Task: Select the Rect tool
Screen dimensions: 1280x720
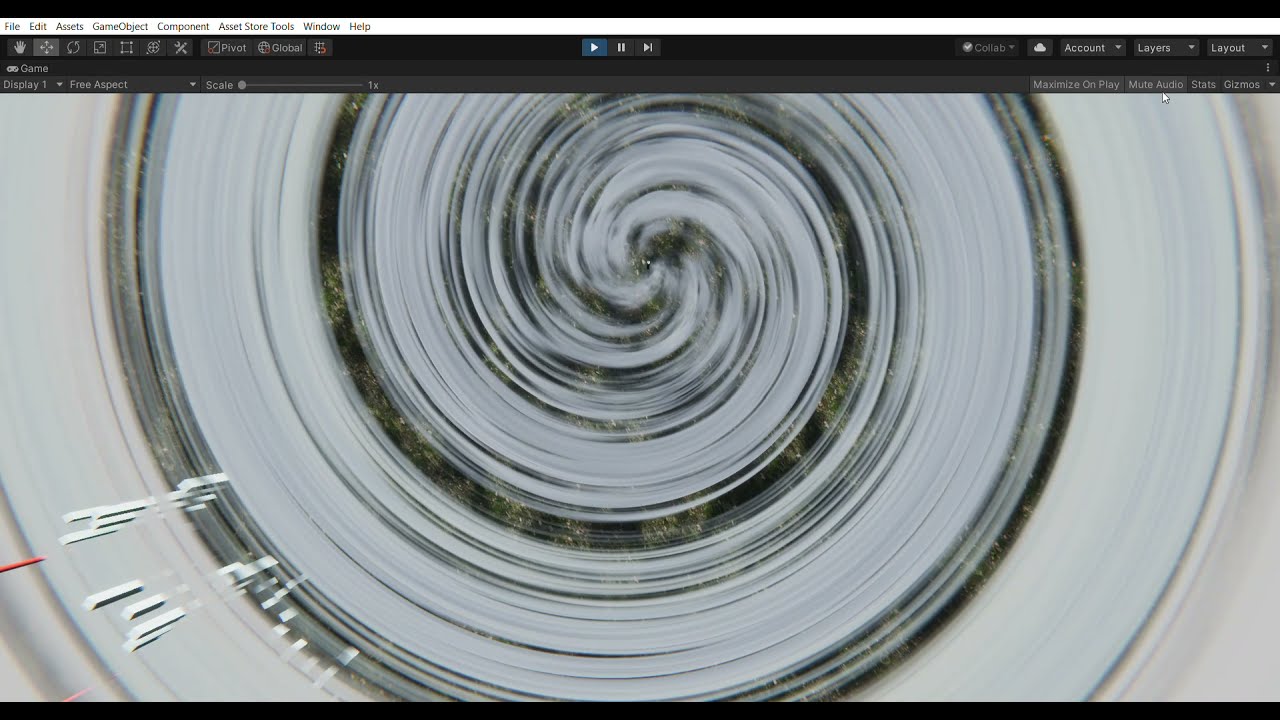Action: pyautogui.click(x=127, y=47)
